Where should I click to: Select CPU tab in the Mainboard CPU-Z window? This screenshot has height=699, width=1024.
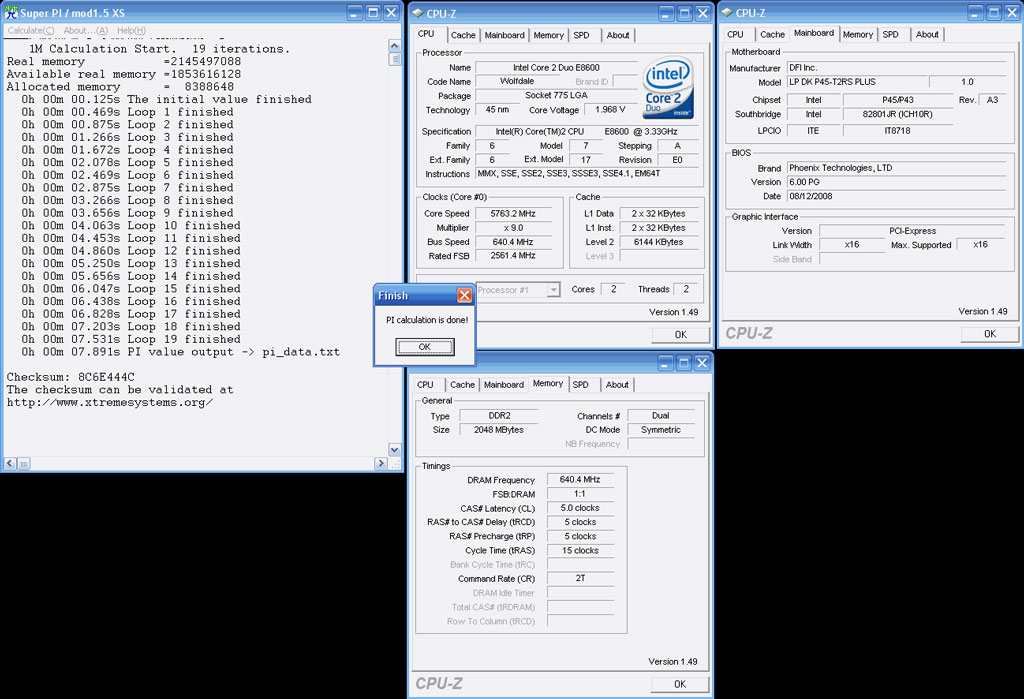[735, 35]
